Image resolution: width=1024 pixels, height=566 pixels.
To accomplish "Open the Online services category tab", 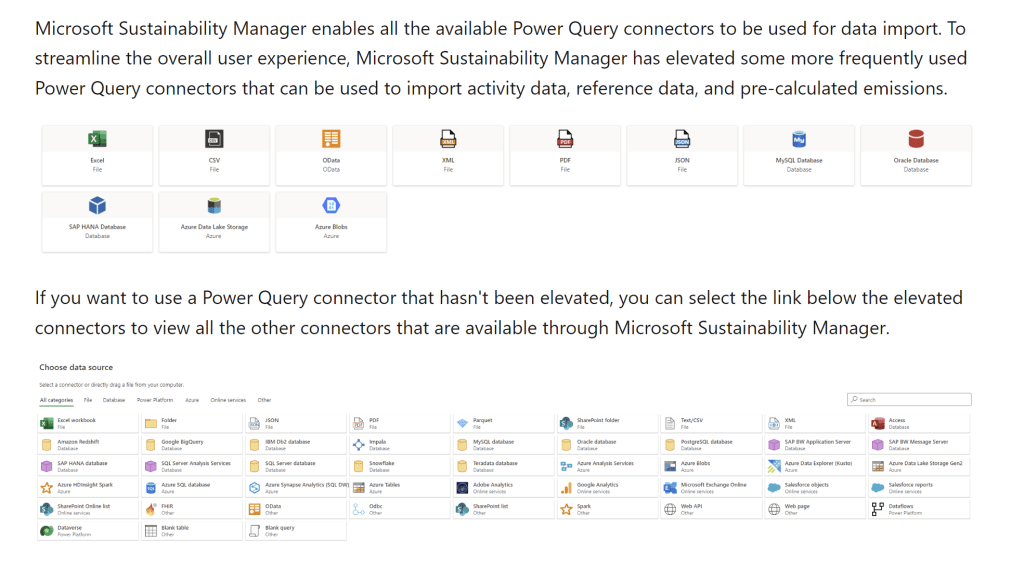I will 228,400.
